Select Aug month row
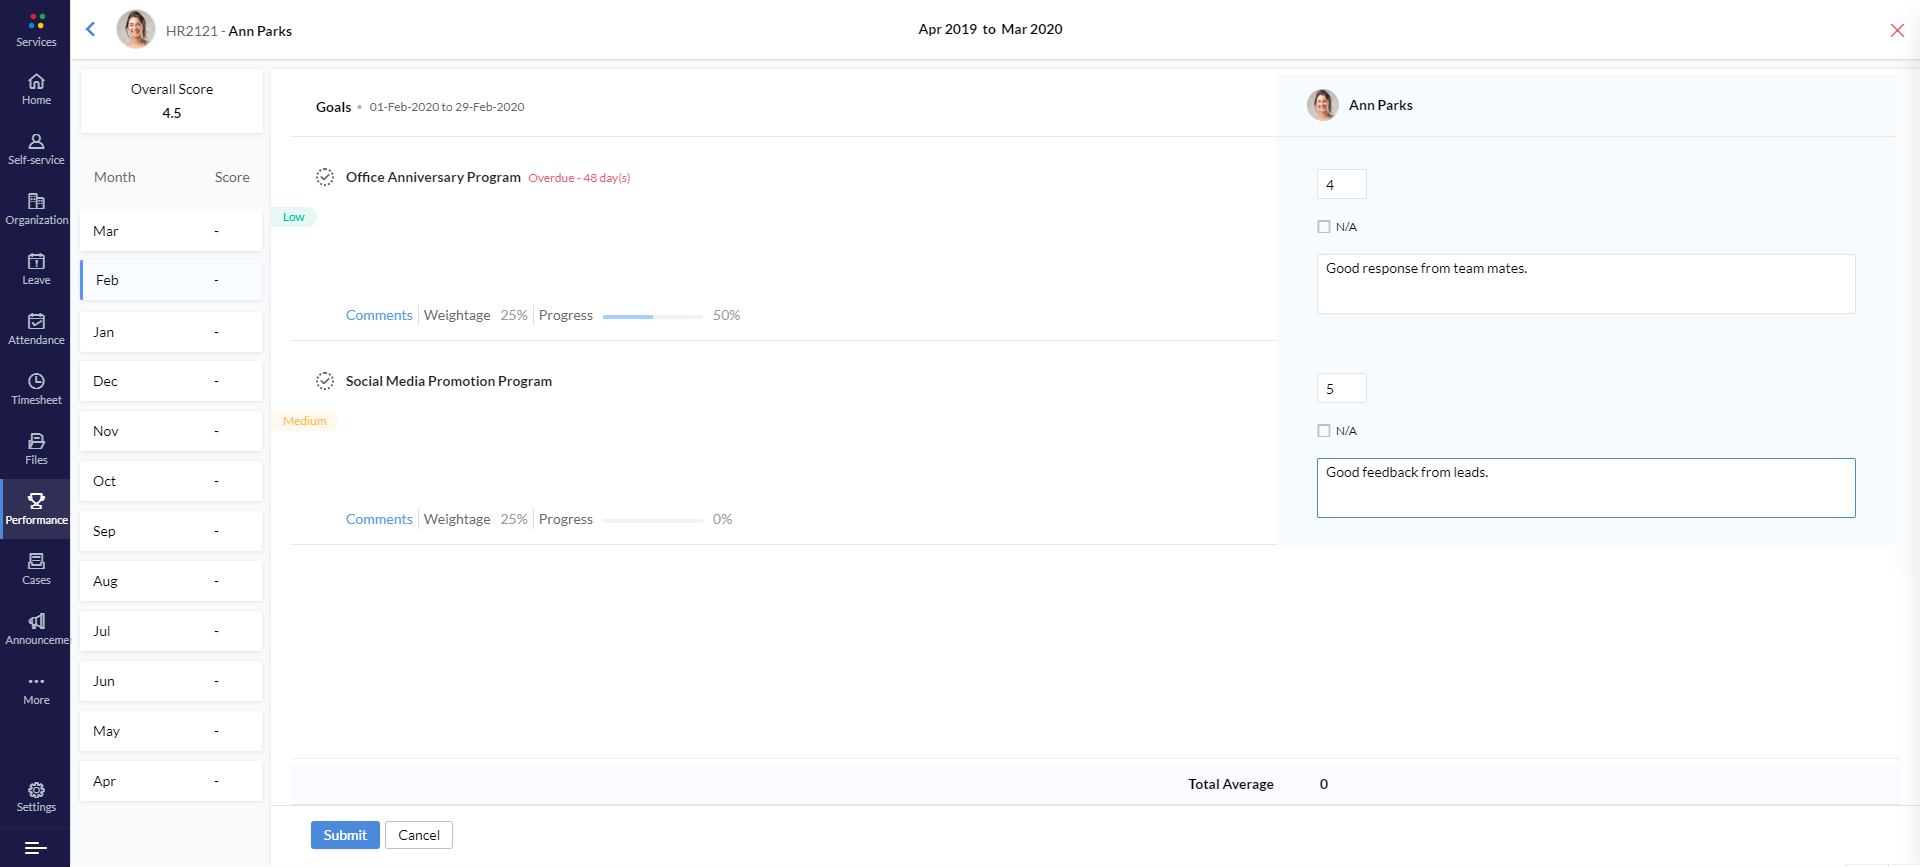1920x867 pixels. [171, 581]
